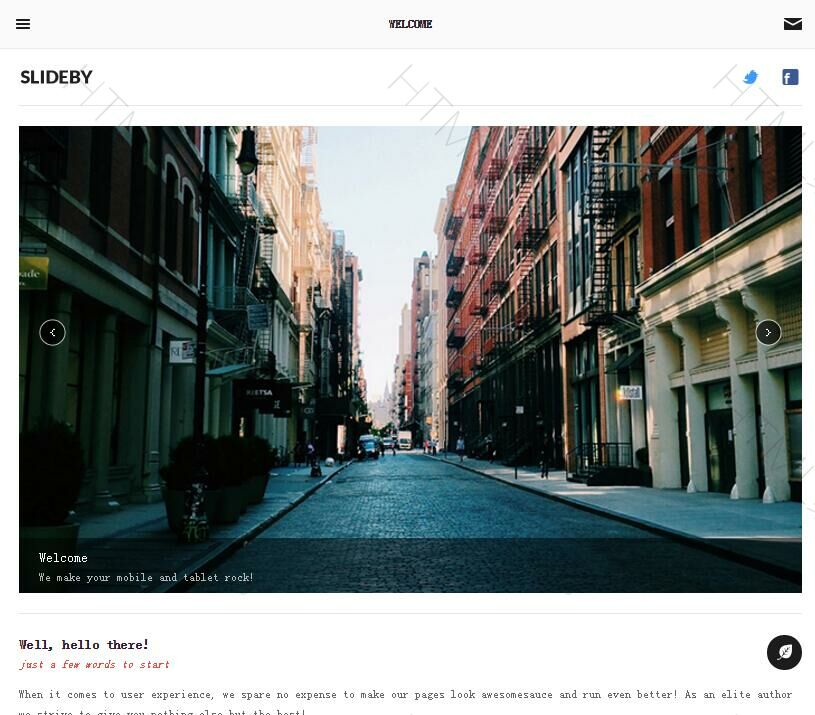Click the round black leaf button

click(x=784, y=652)
